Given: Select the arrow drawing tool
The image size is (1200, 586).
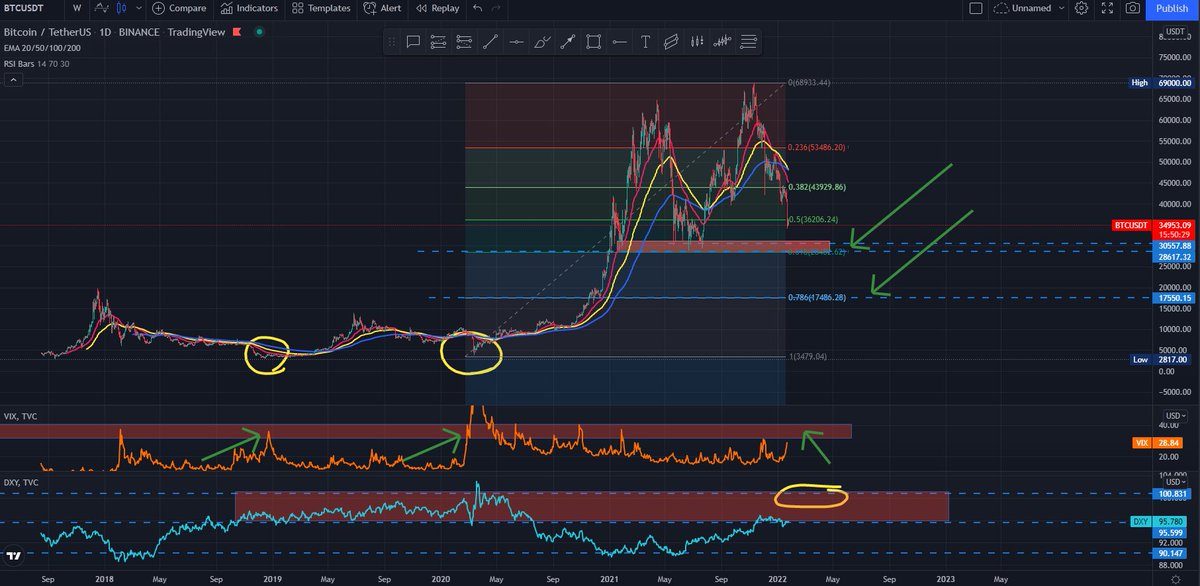Looking at the screenshot, I should pyautogui.click(x=569, y=42).
